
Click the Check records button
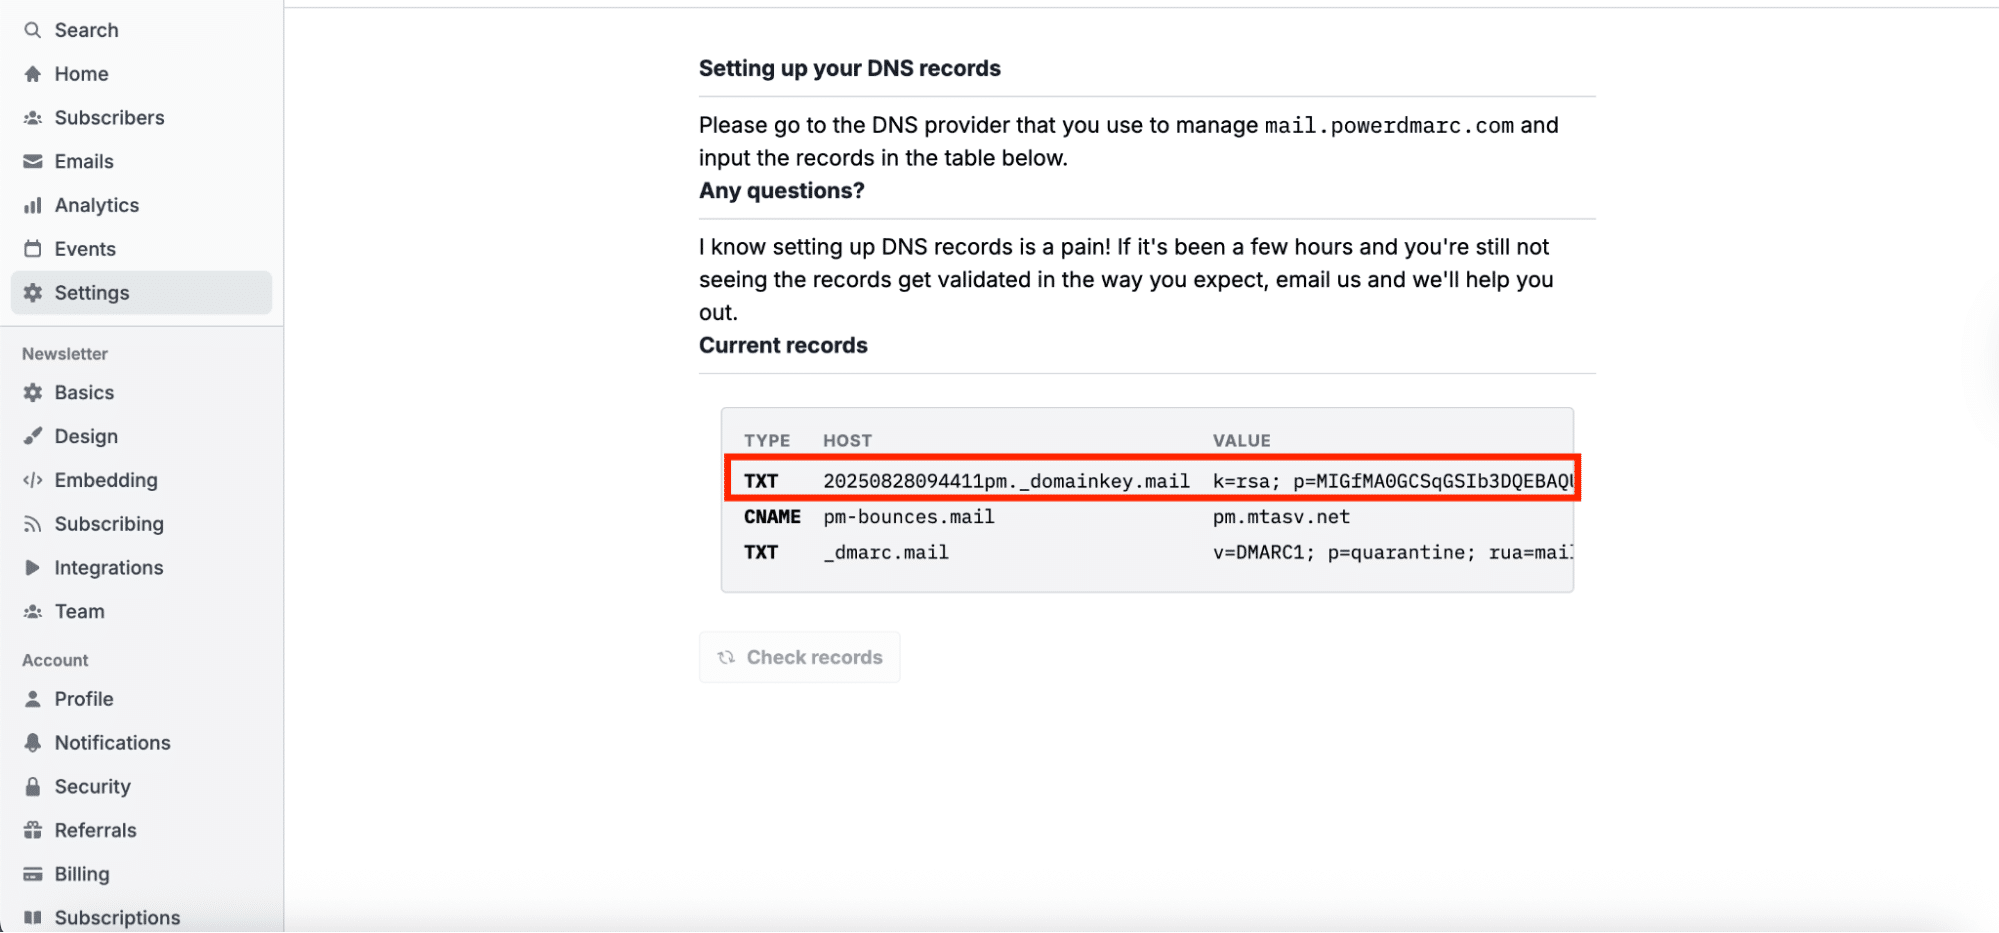pos(799,657)
